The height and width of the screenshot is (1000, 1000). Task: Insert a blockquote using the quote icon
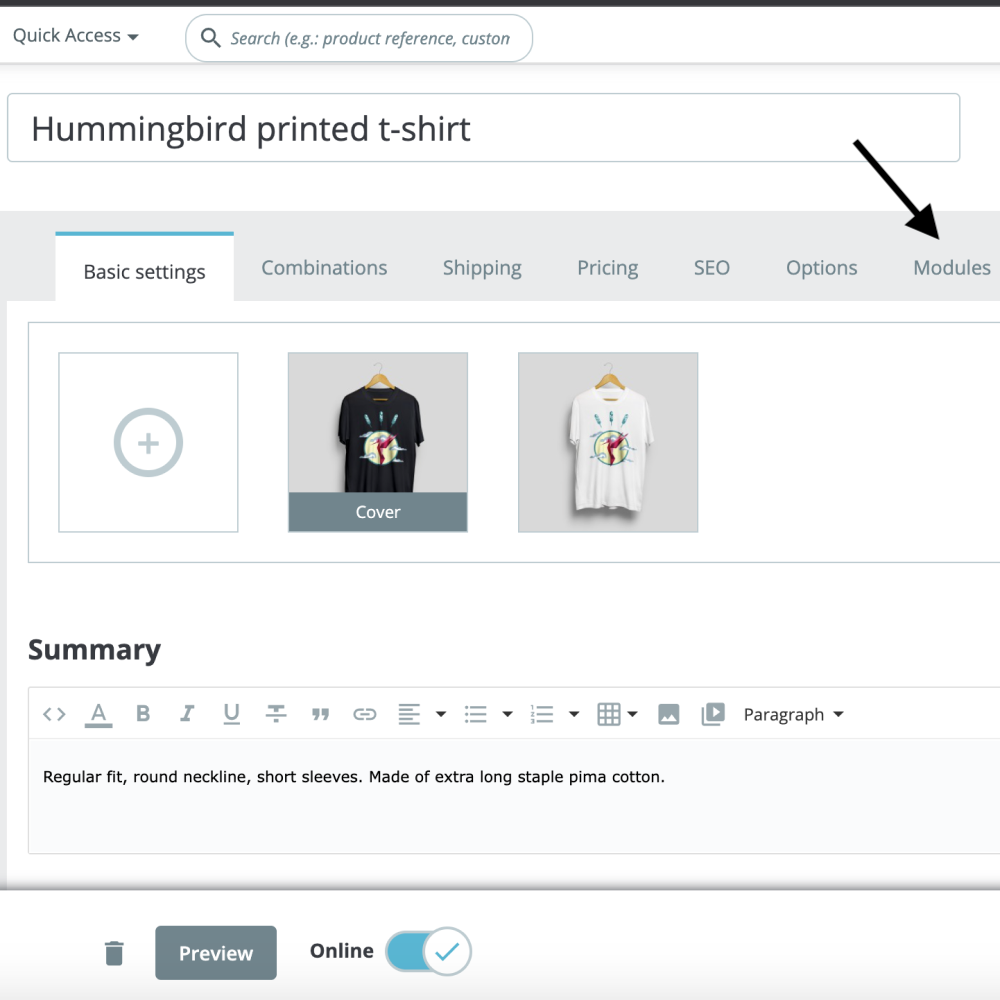[x=320, y=713]
